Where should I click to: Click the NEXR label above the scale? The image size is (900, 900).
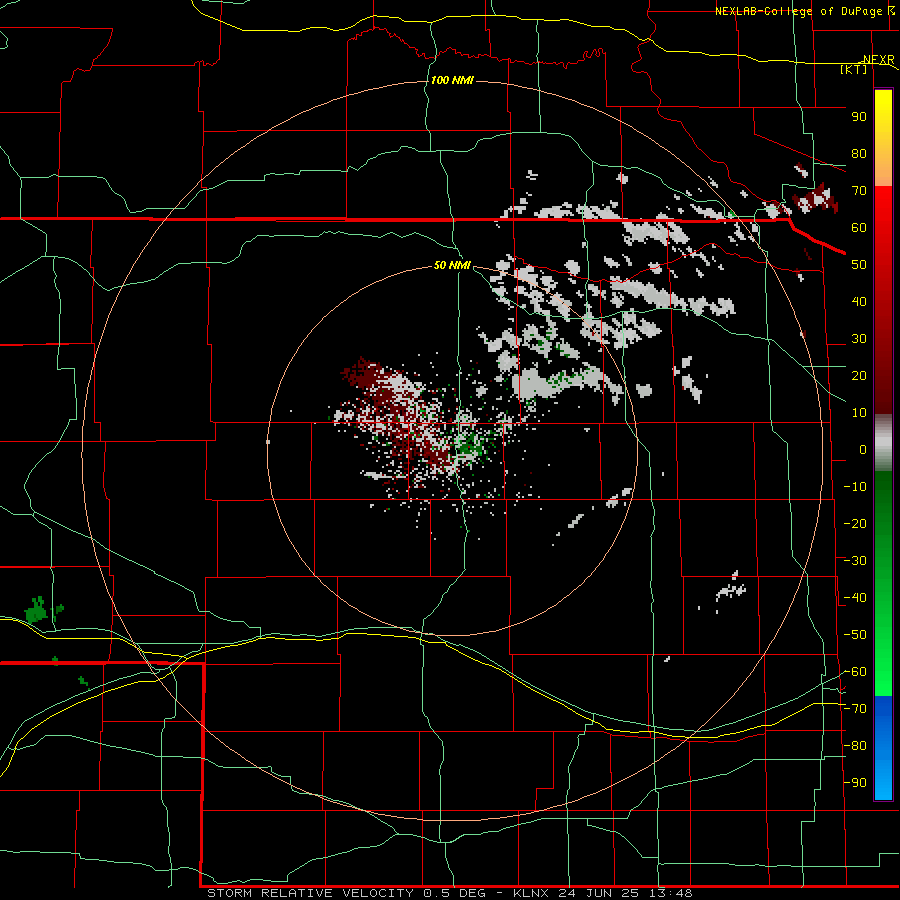pos(879,60)
